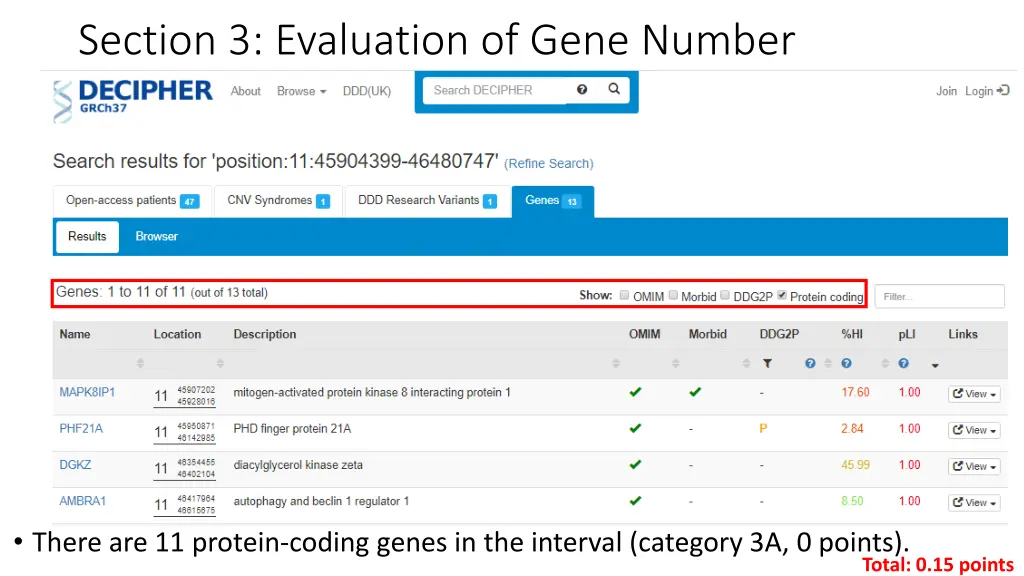Viewport: 1024px width, 576px height.
Task: Sort by OMIM column arrows
Action: (675, 363)
